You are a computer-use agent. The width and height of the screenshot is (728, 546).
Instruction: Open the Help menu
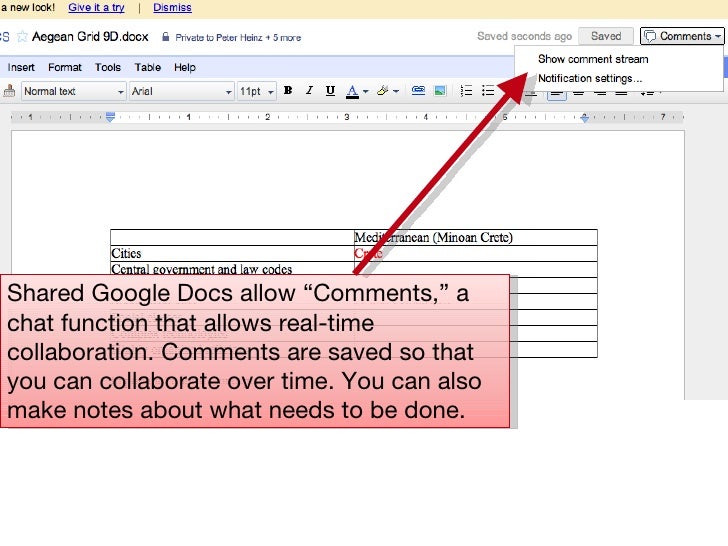tap(185, 67)
